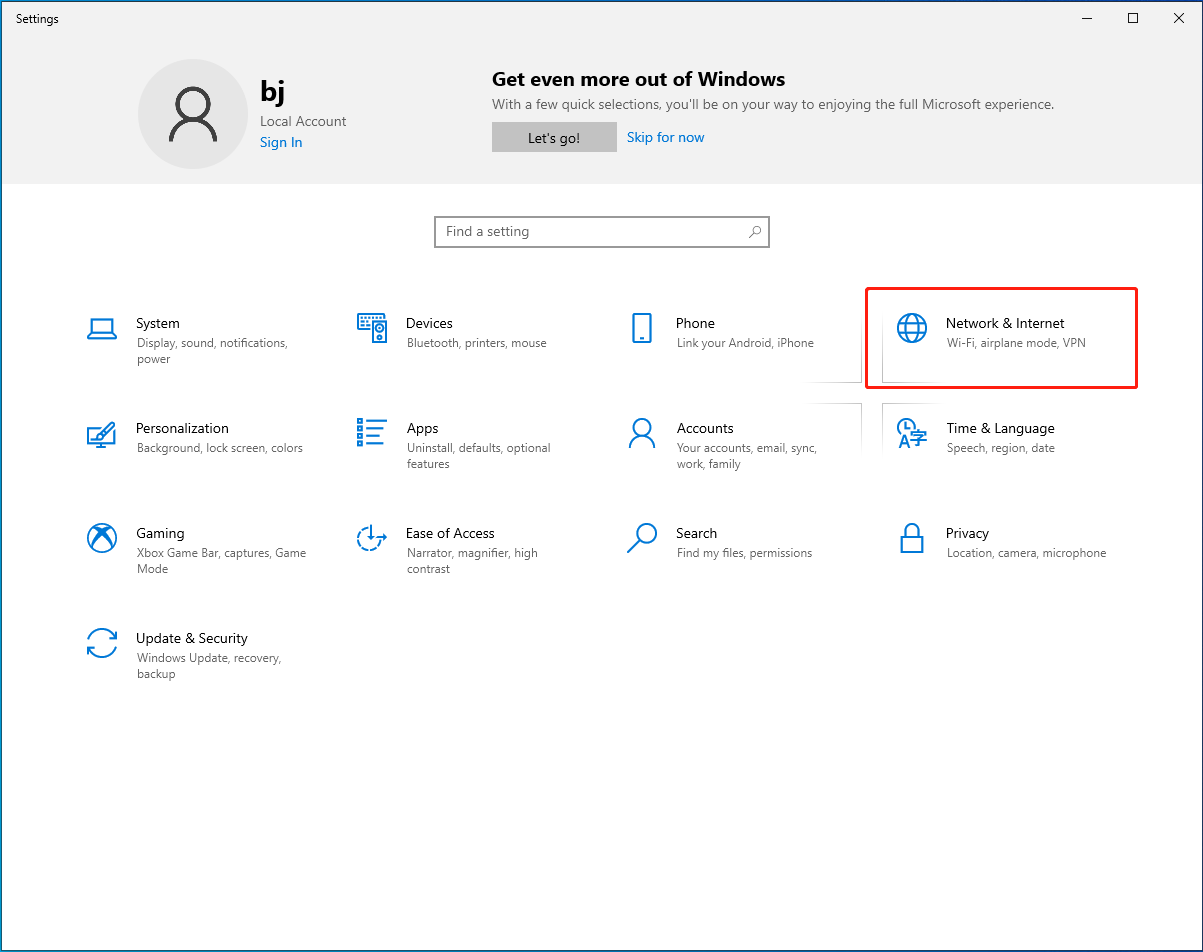Open the System settings title
Image resolution: width=1203 pixels, height=952 pixels.
pos(158,324)
